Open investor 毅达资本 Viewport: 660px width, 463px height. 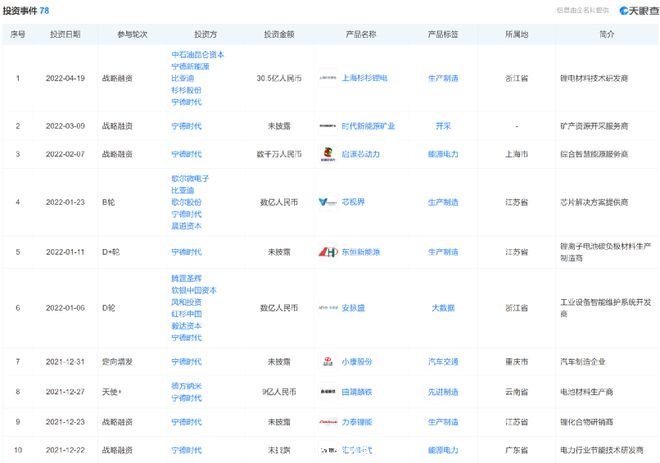[186, 326]
